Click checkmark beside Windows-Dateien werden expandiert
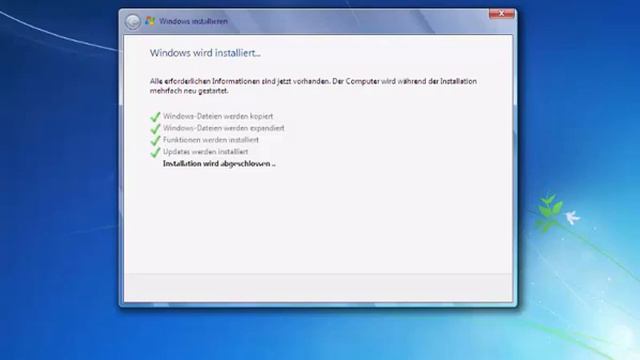This screenshot has width=640, height=360. pos(155,129)
